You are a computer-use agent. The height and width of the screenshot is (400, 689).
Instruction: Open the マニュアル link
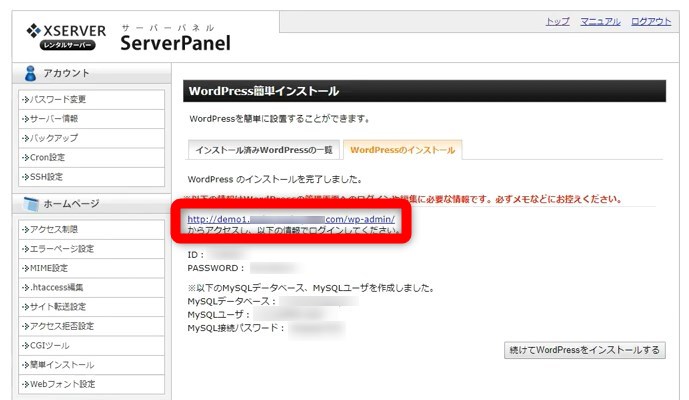click(x=600, y=21)
